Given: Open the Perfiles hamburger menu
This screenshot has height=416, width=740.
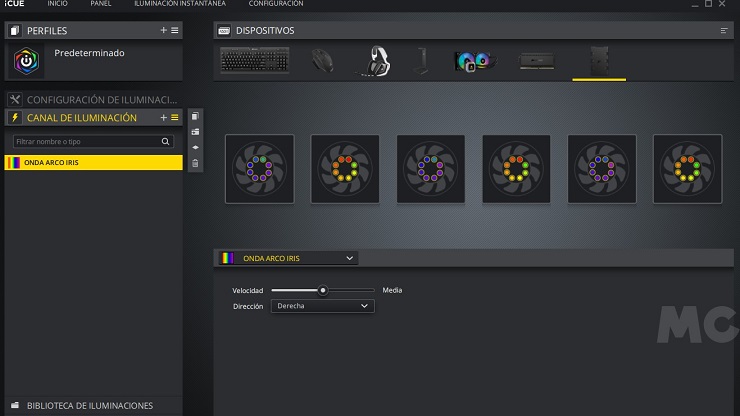Looking at the screenshot, I should pos(175,31).
